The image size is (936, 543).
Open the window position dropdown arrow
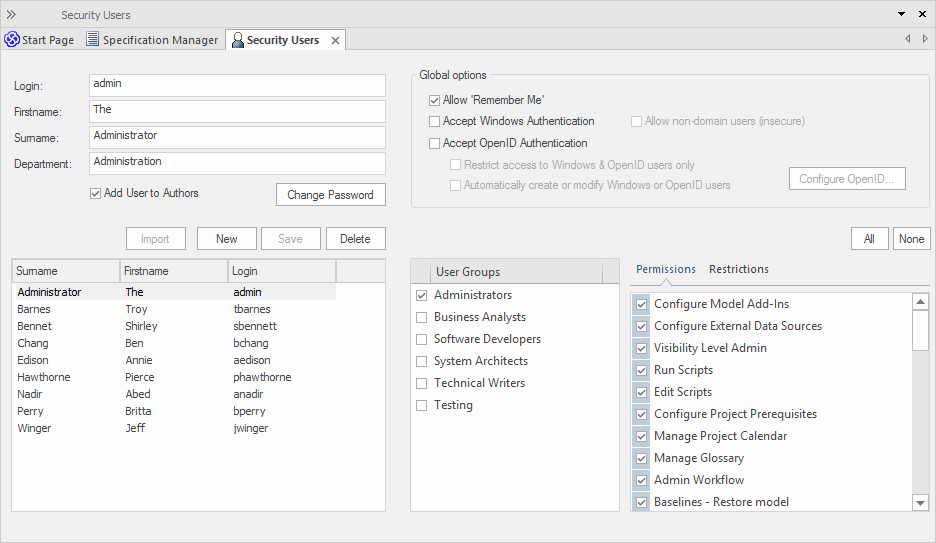tap(899, 15)
